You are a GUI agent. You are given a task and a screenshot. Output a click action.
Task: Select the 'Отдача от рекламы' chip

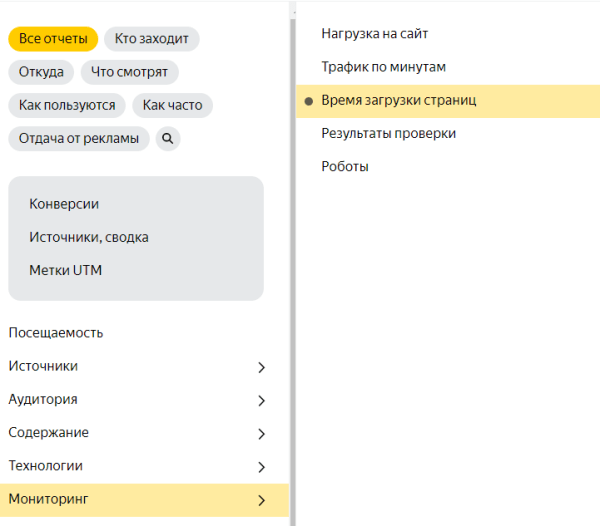[79, 138]
